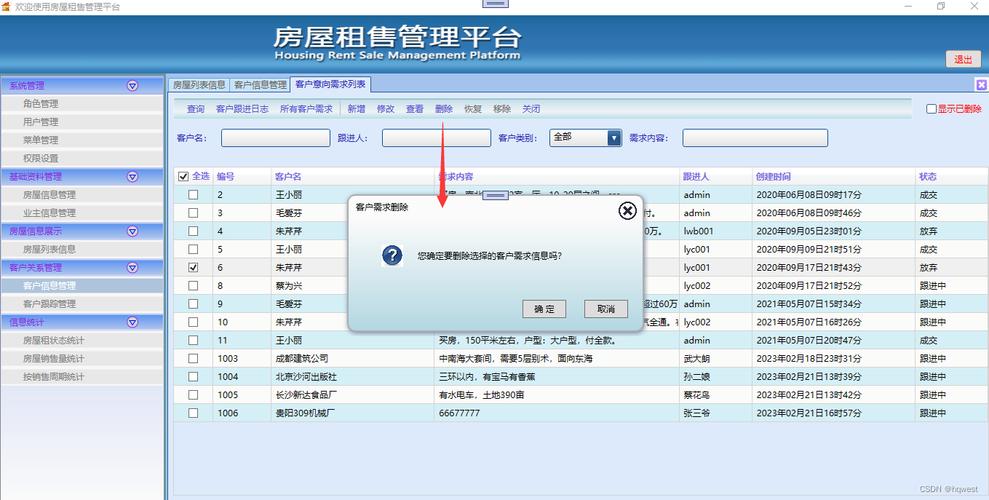Select 客户信息管理 in sidebar
989x500 pixels.
(49, 286)
